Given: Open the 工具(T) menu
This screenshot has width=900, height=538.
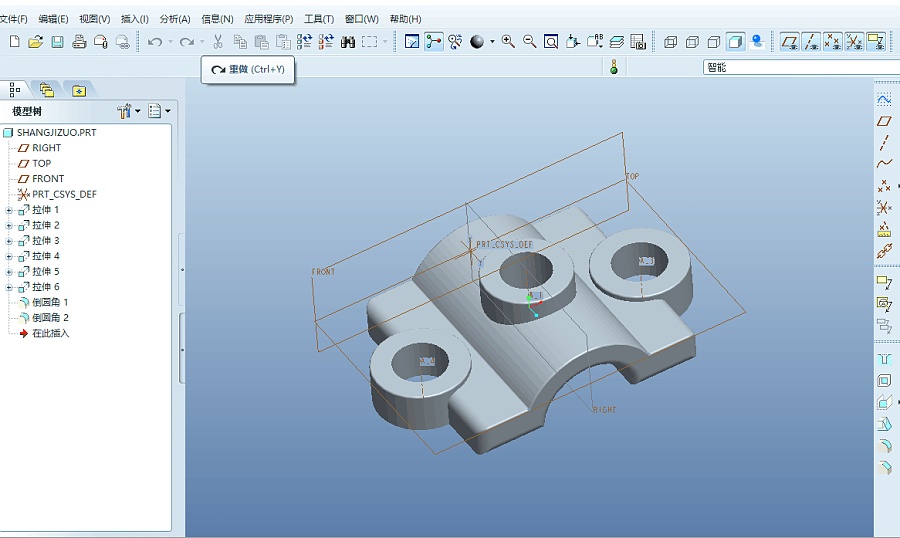Looking at the screenshot, I should point(319,19).
